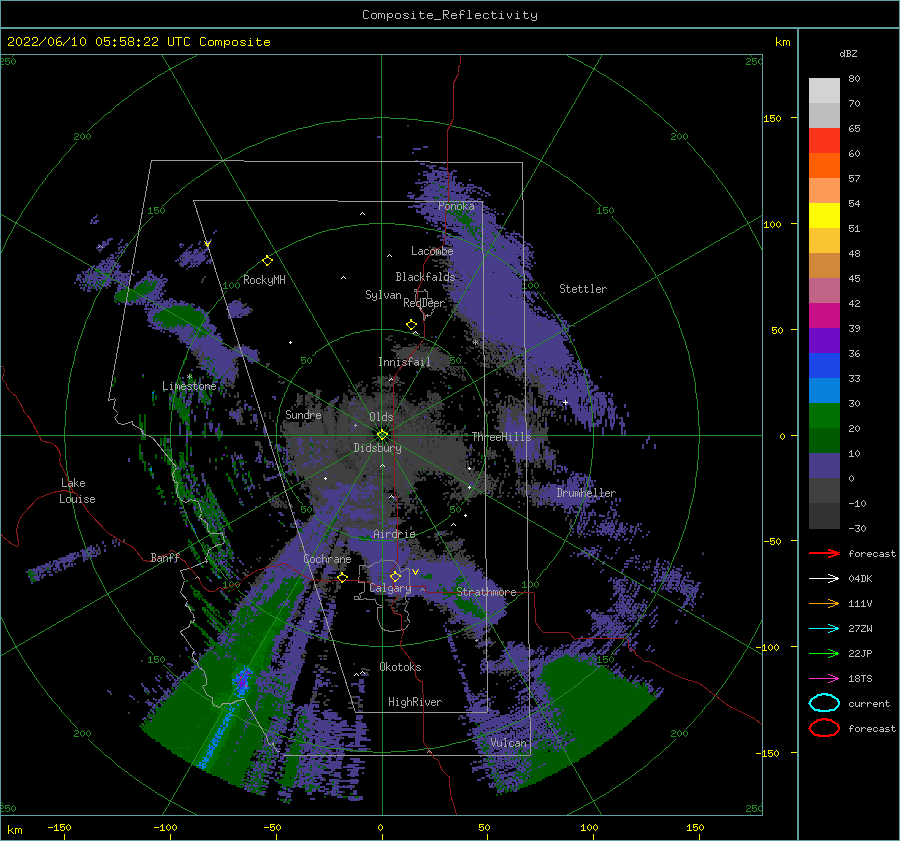Click the Innisfail town label
This screenshot has width=900, height=841.
tap(404, 362)
